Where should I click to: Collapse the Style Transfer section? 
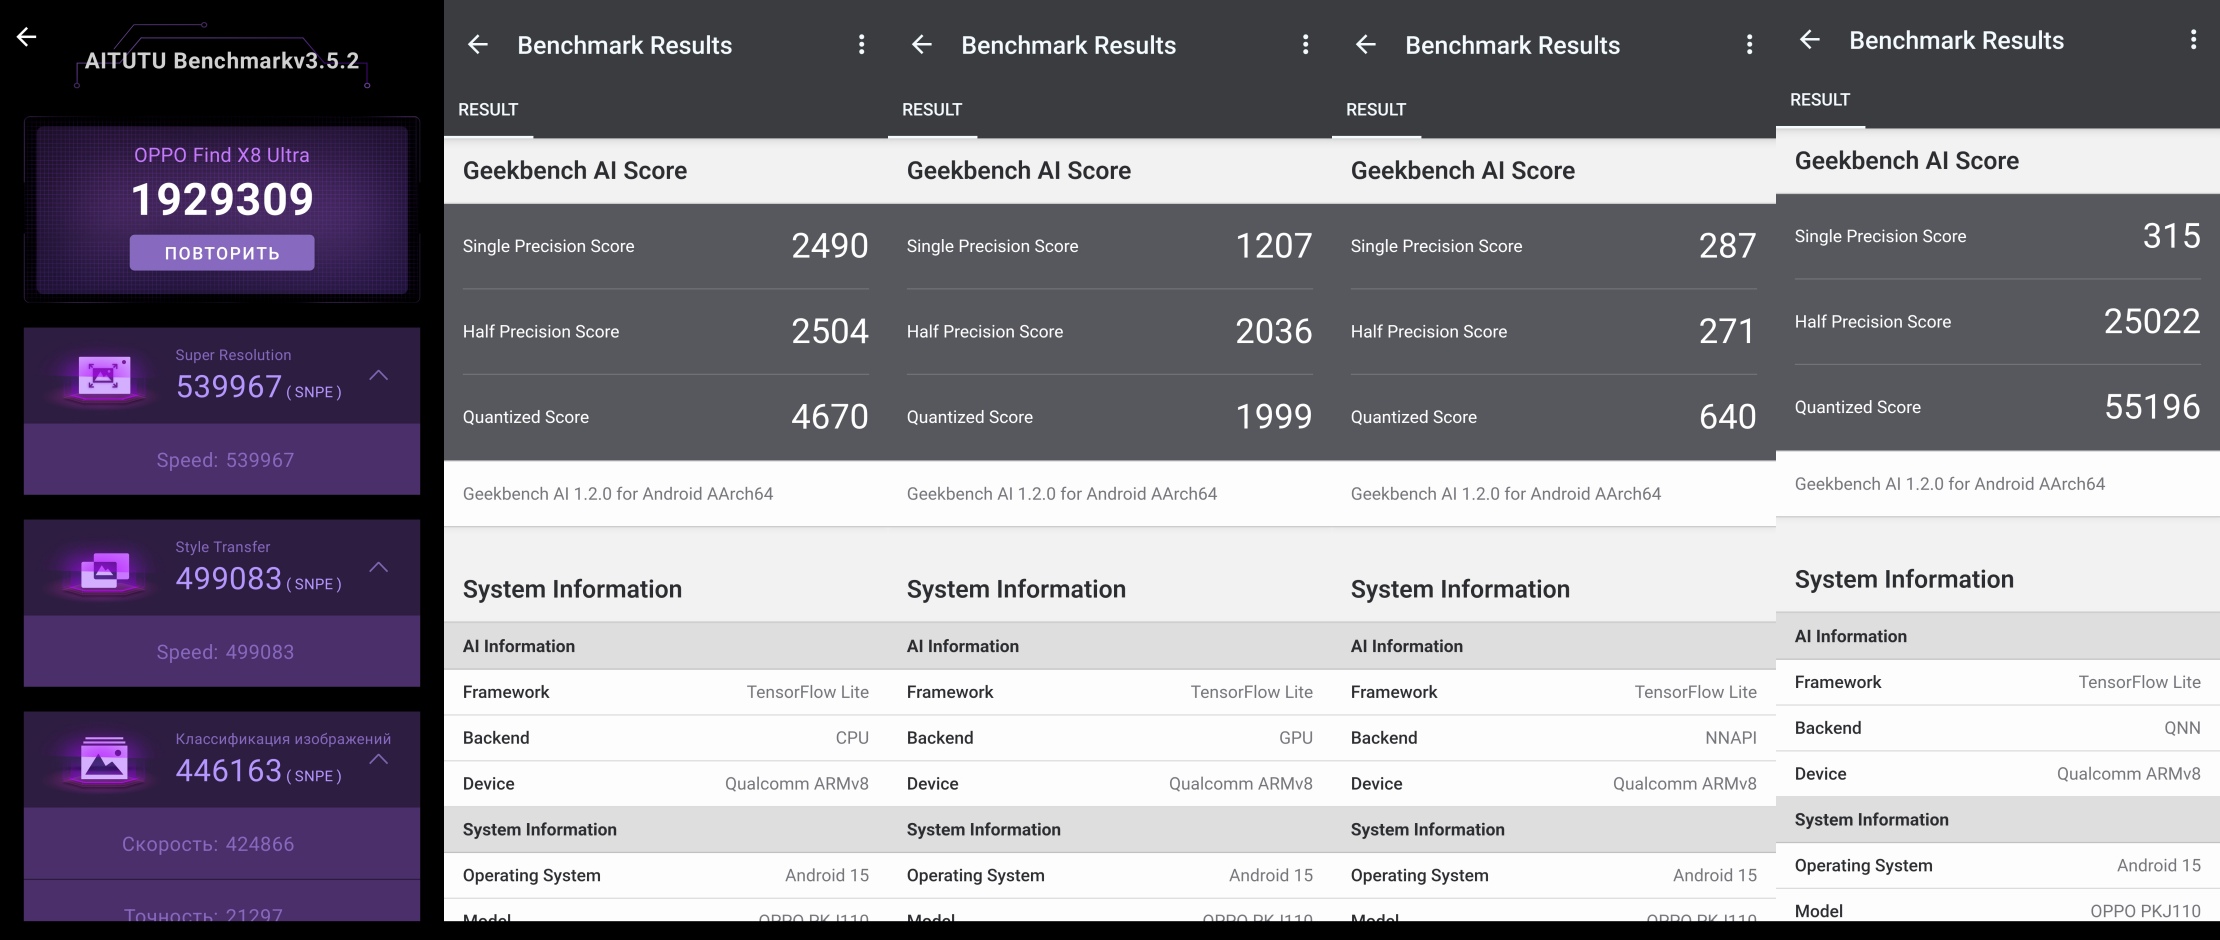pos(378,567)
